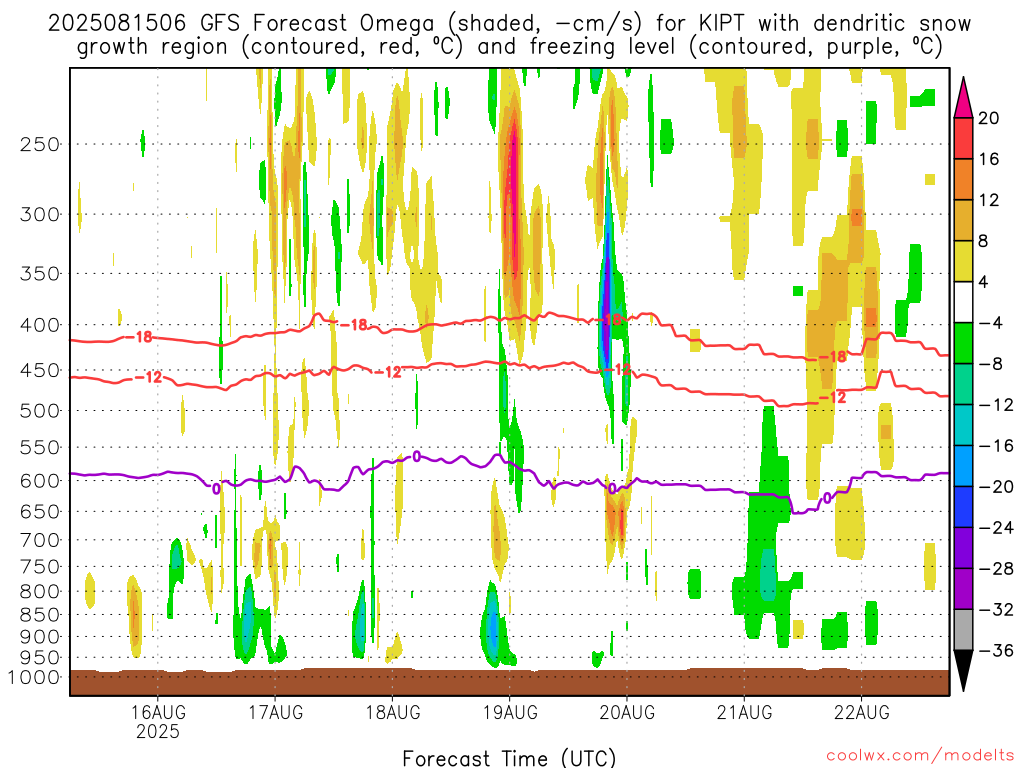Click the -18 contour label near 18AUG
Viewport: 1024px width, 768px height.
click(x=353, y=325)
